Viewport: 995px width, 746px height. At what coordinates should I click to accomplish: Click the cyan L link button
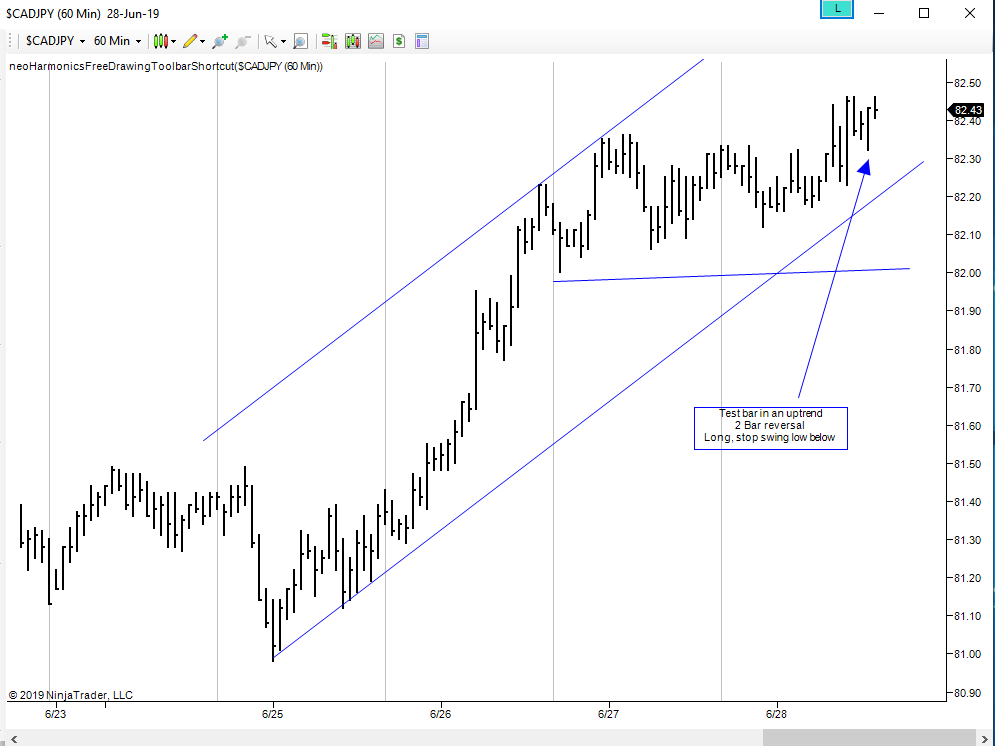tap(837, 9)
